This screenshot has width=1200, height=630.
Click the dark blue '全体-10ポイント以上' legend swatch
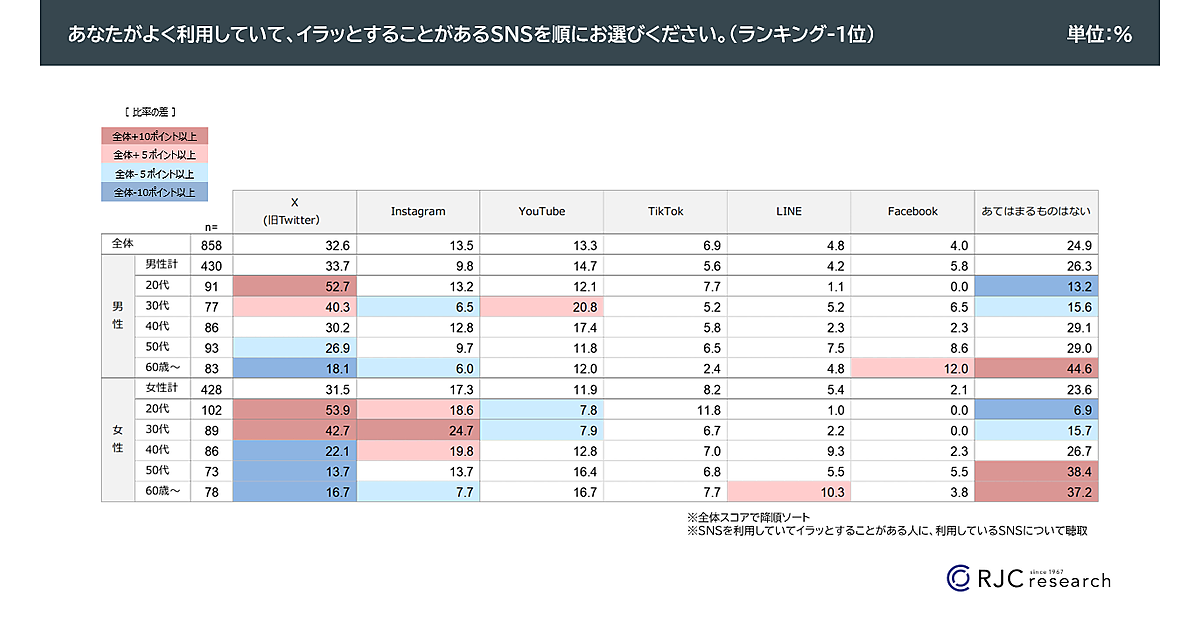pyautogui.click(x=154, y=192)
